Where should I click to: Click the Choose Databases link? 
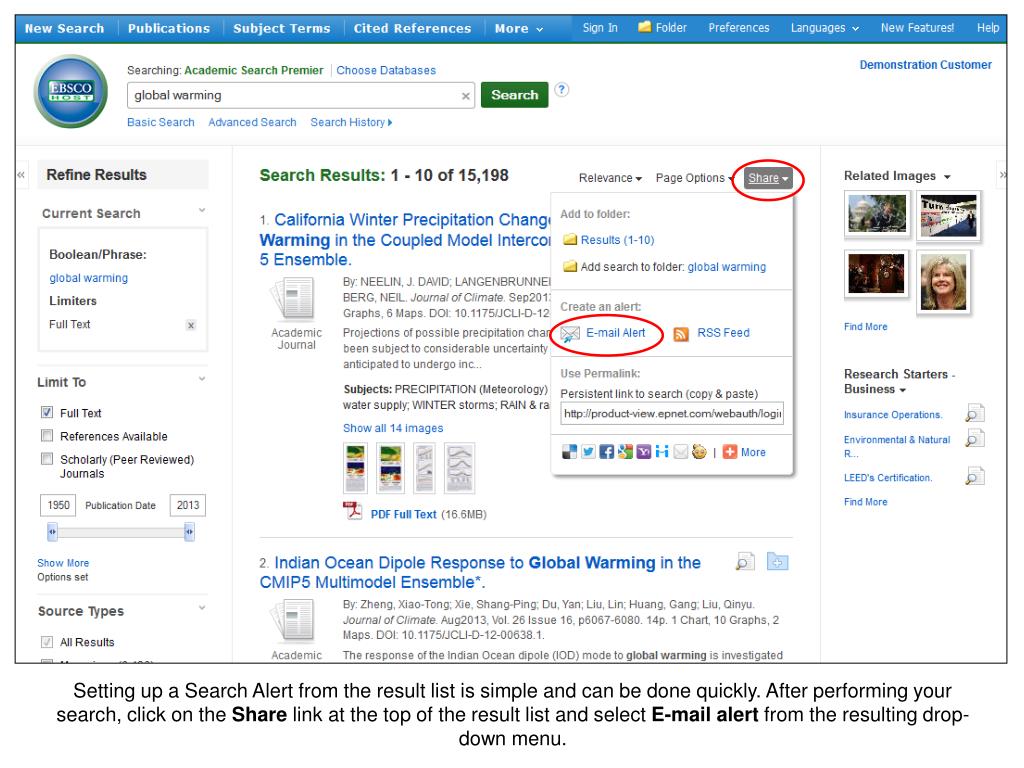pos(386,70)
